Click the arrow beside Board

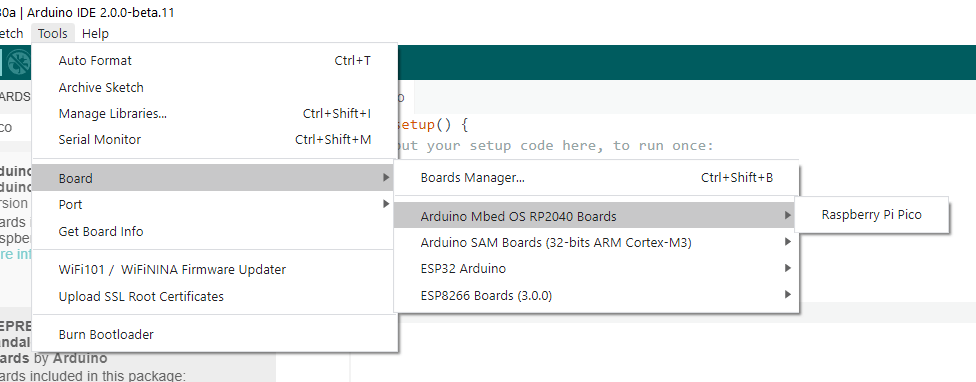coord(387,179)
